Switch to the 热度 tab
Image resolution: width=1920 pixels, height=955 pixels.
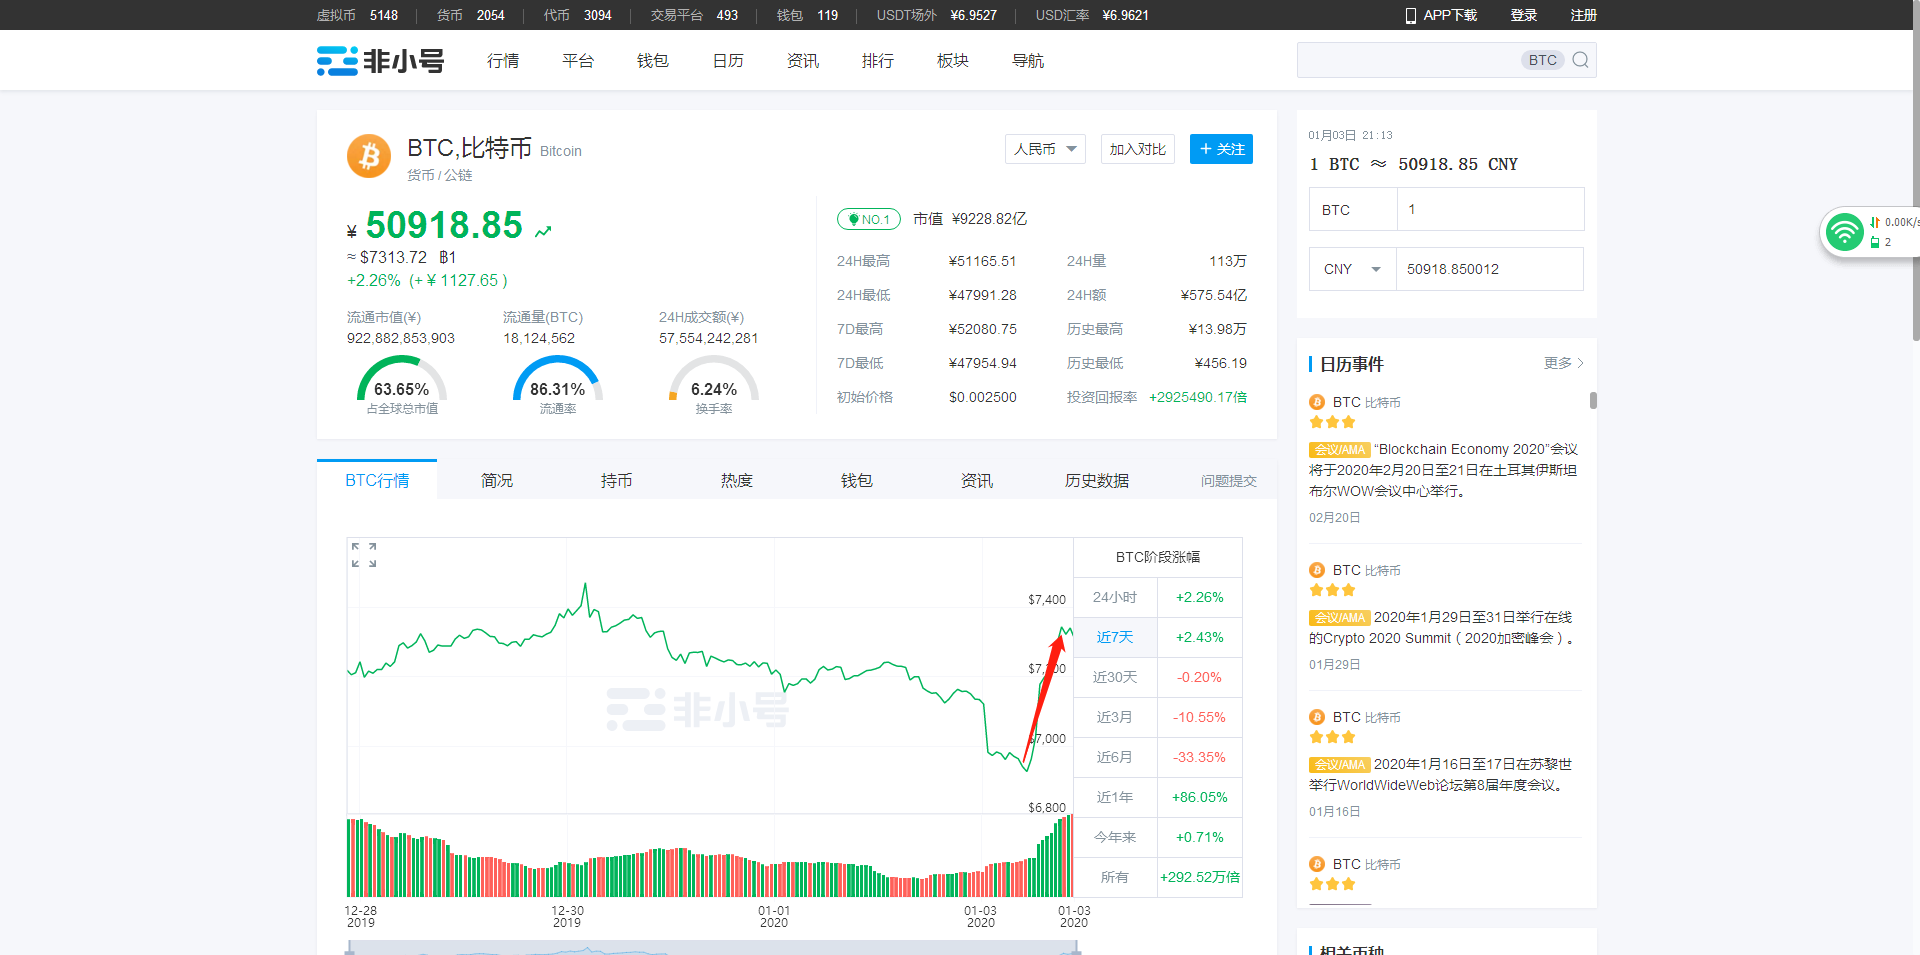click(x=737, y=480)
